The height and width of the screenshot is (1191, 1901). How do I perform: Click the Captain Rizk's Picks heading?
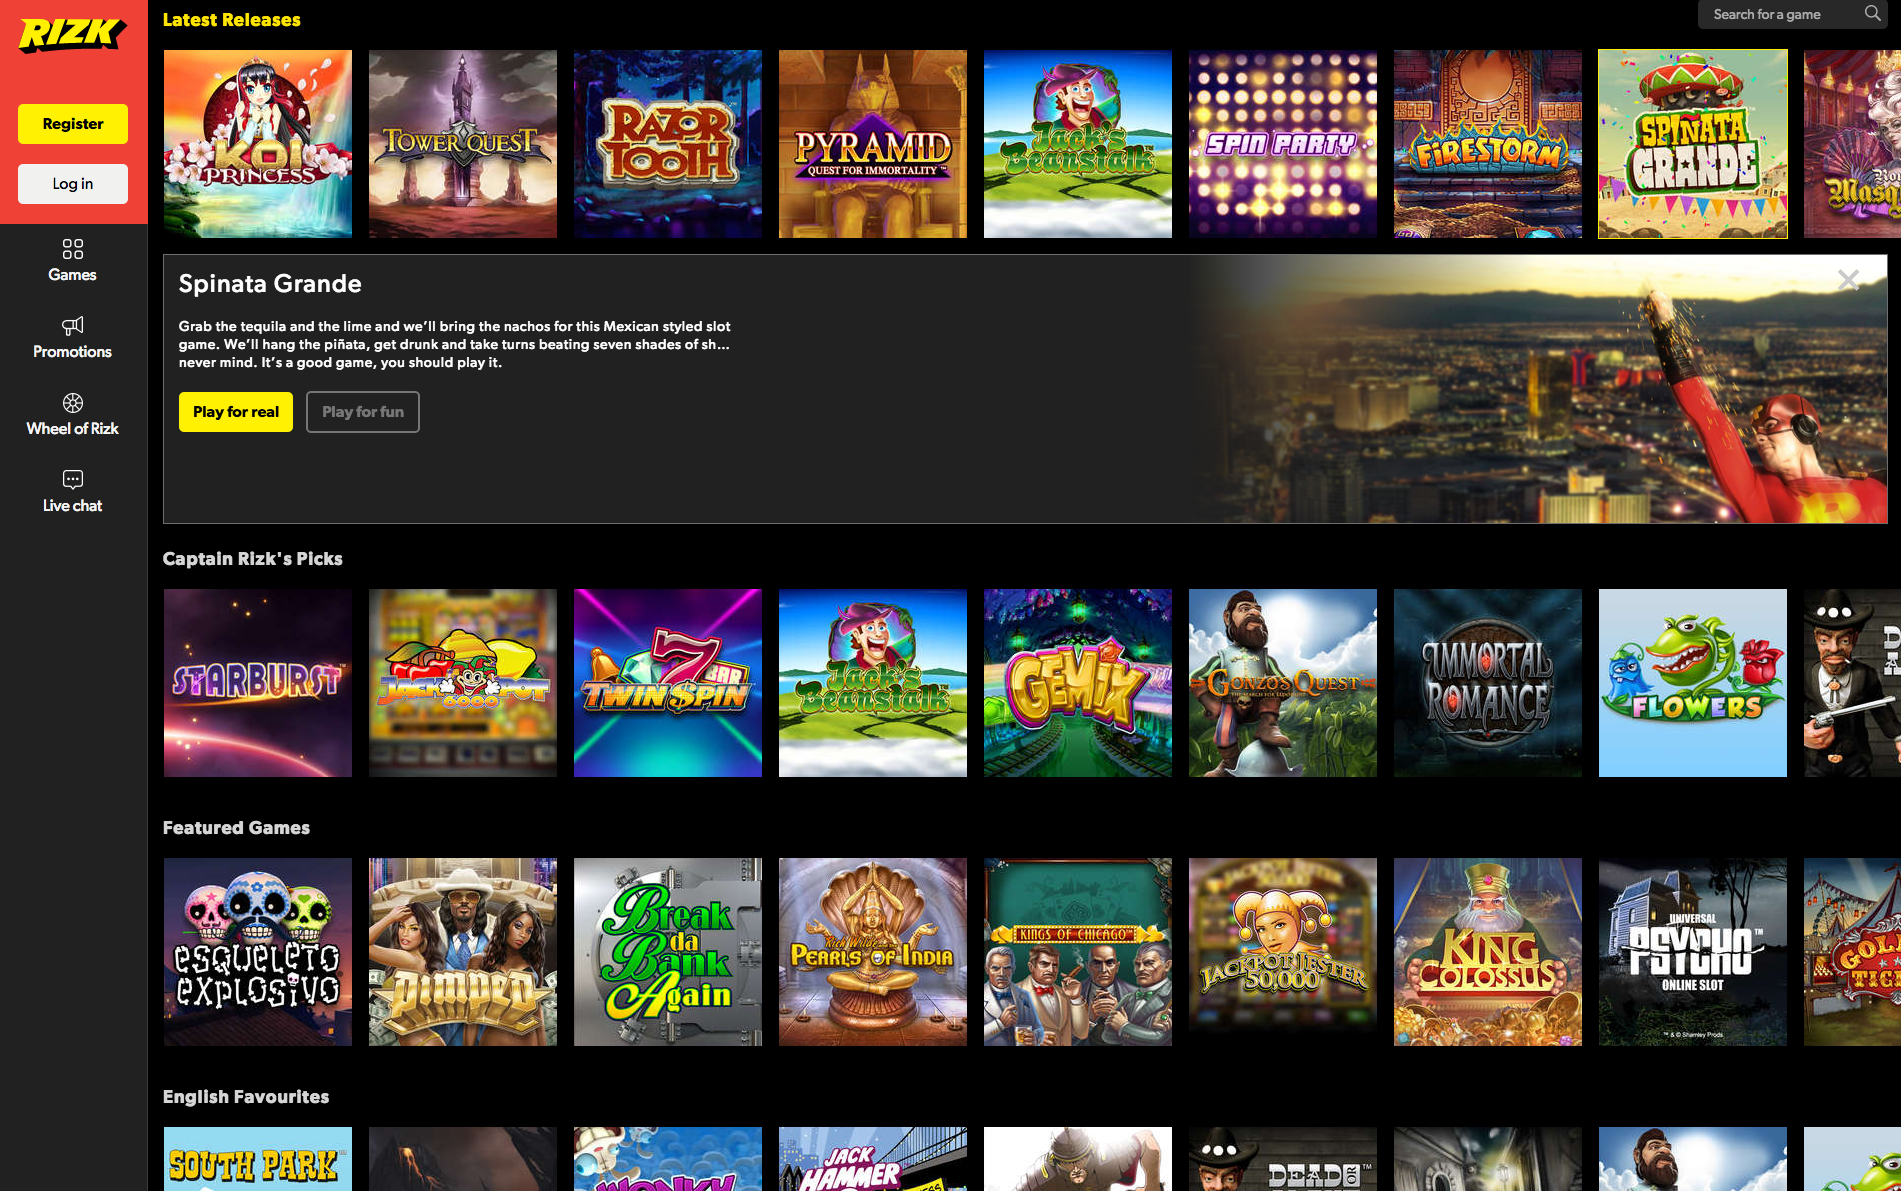[x=253, y=559]
